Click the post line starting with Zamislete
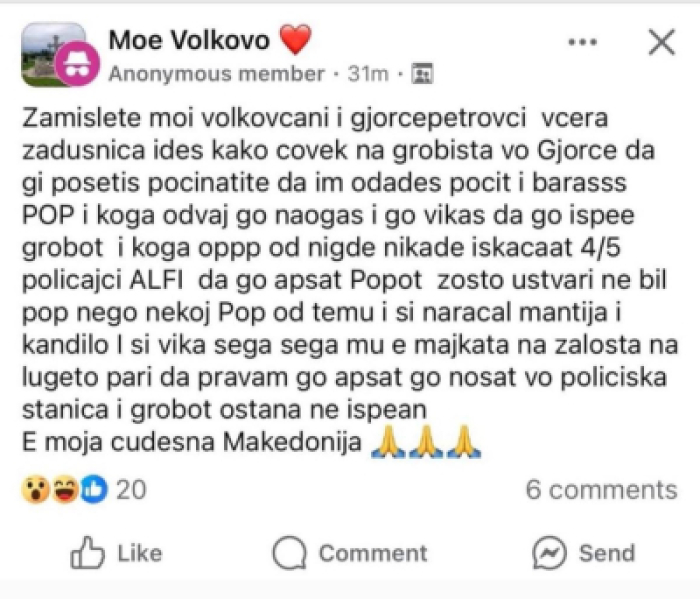 [314, 117]
